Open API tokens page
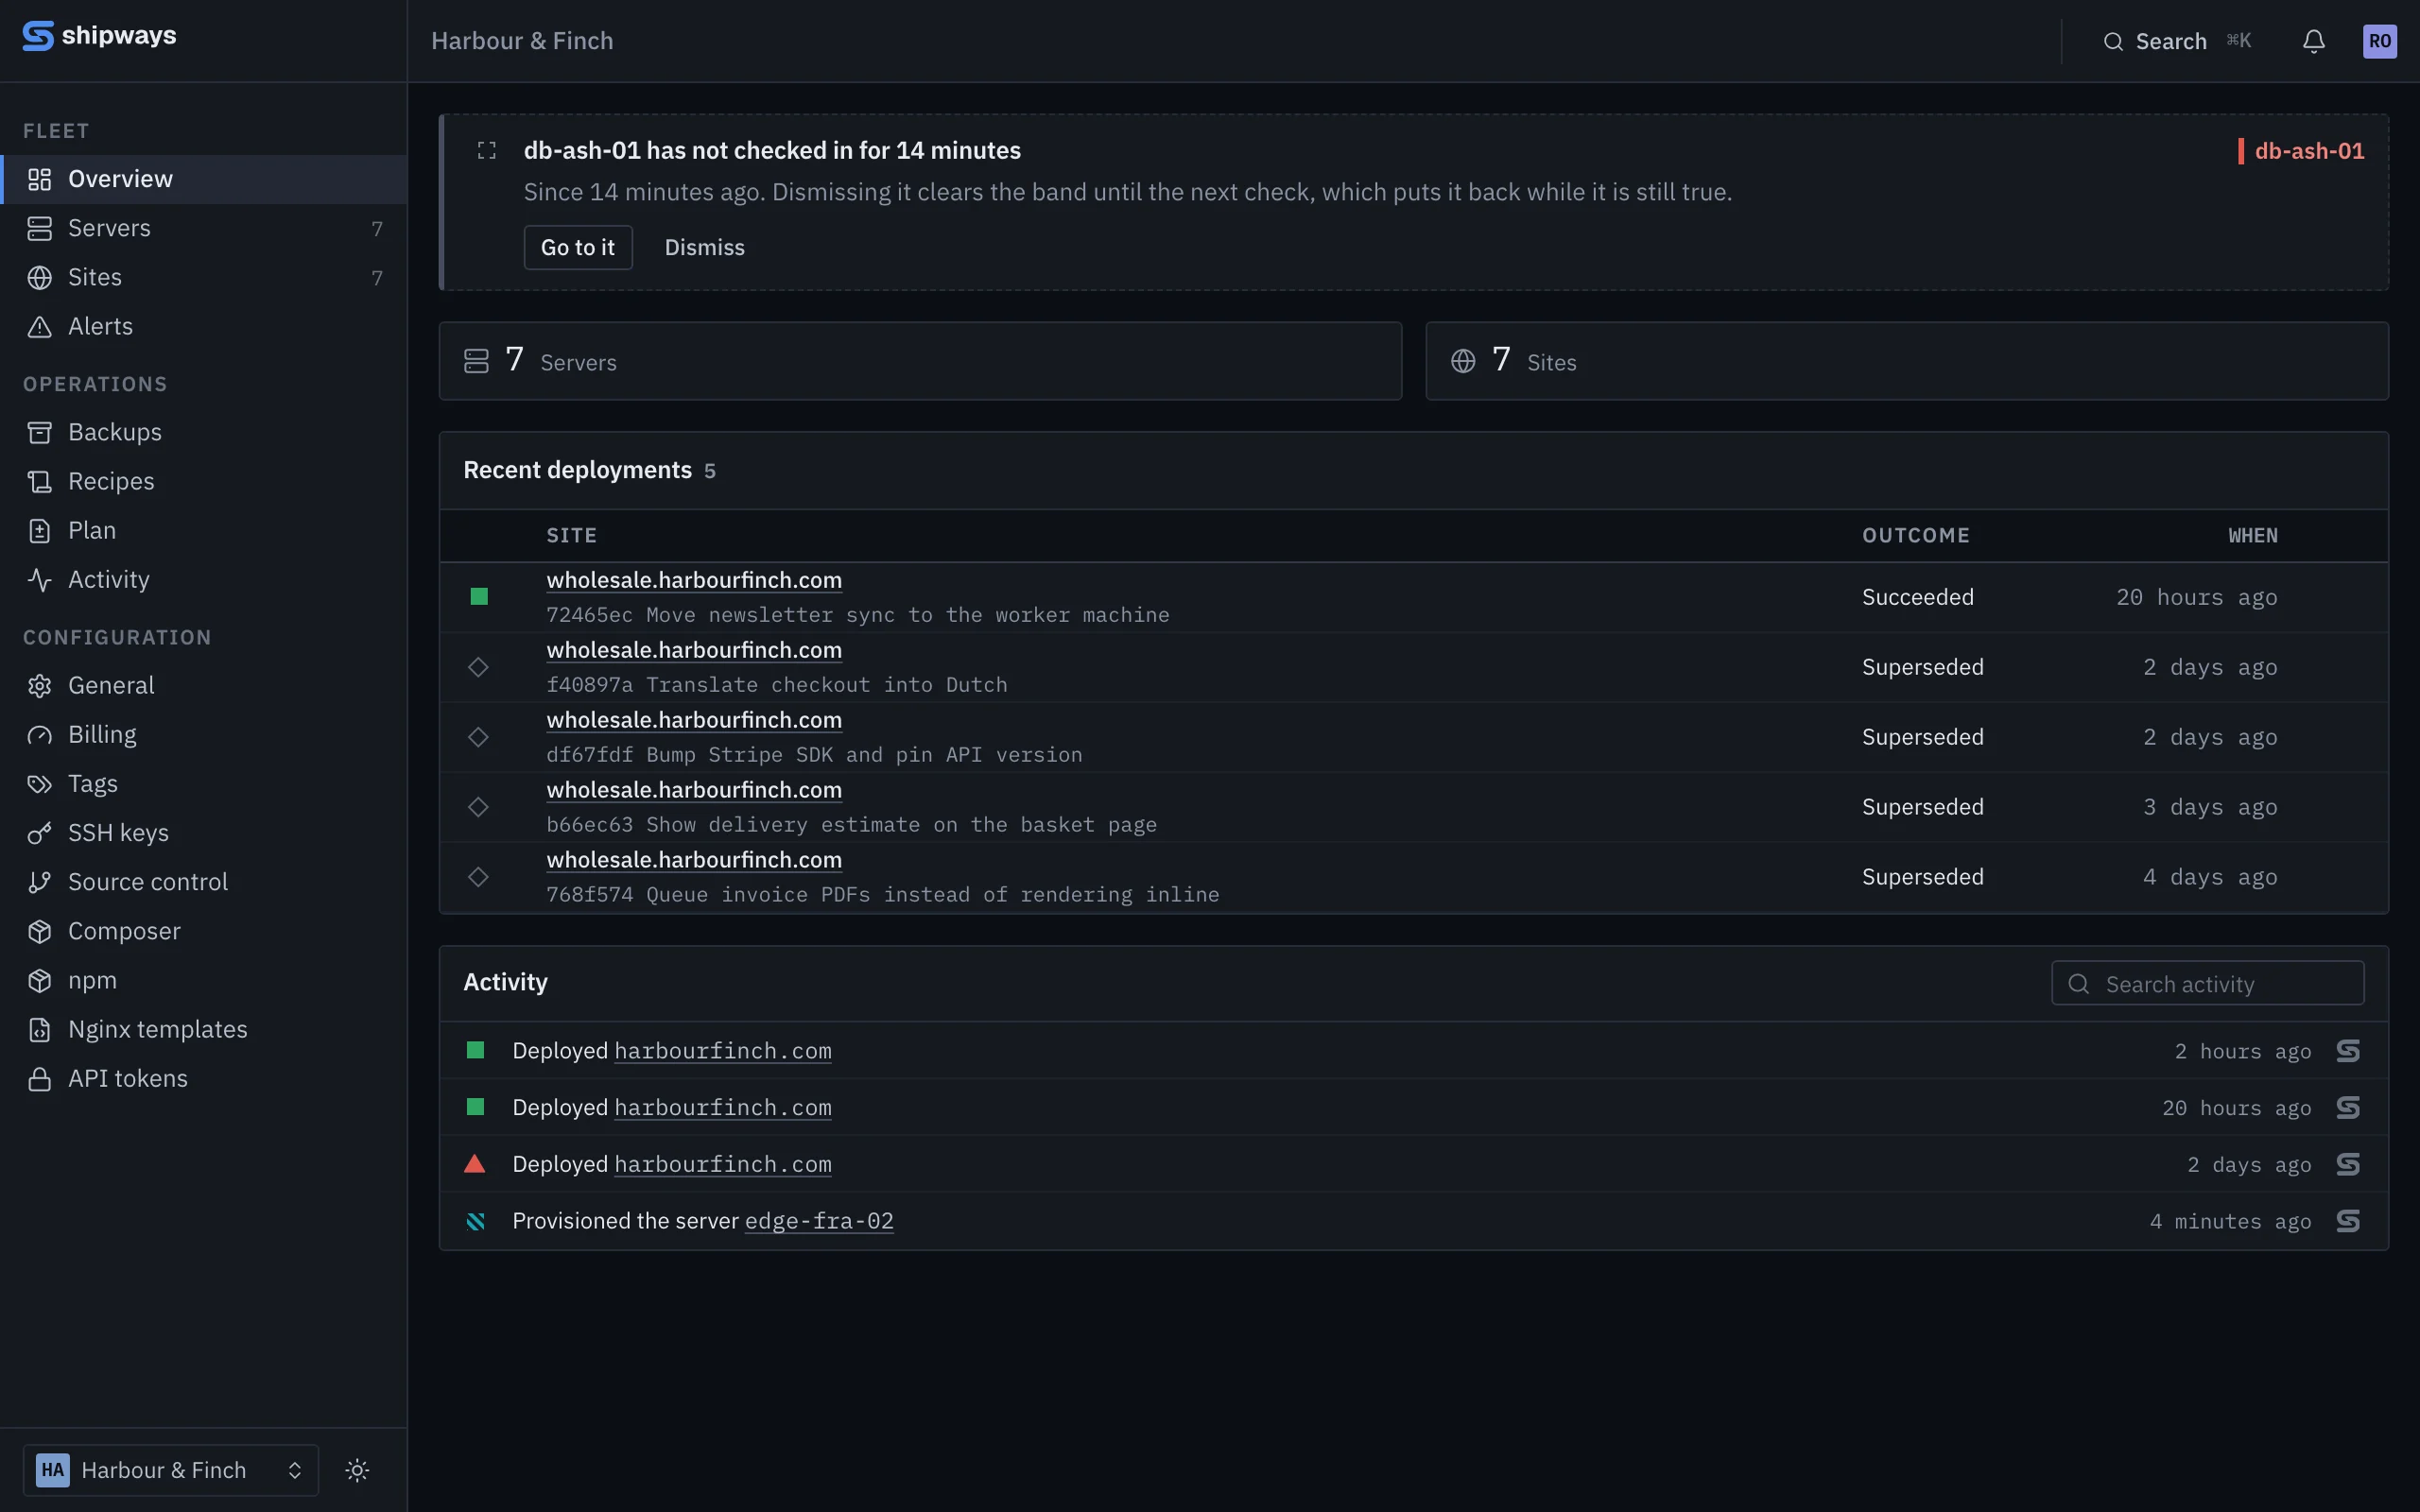The image size is (2420, 1512). (x=204, y=1077)
